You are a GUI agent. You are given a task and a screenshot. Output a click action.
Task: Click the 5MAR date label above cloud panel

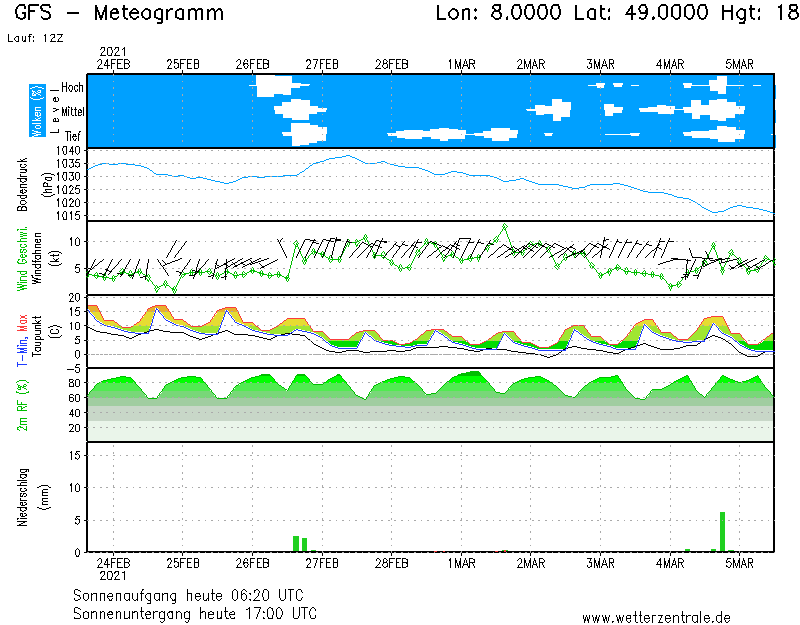[x=739, y=64]
